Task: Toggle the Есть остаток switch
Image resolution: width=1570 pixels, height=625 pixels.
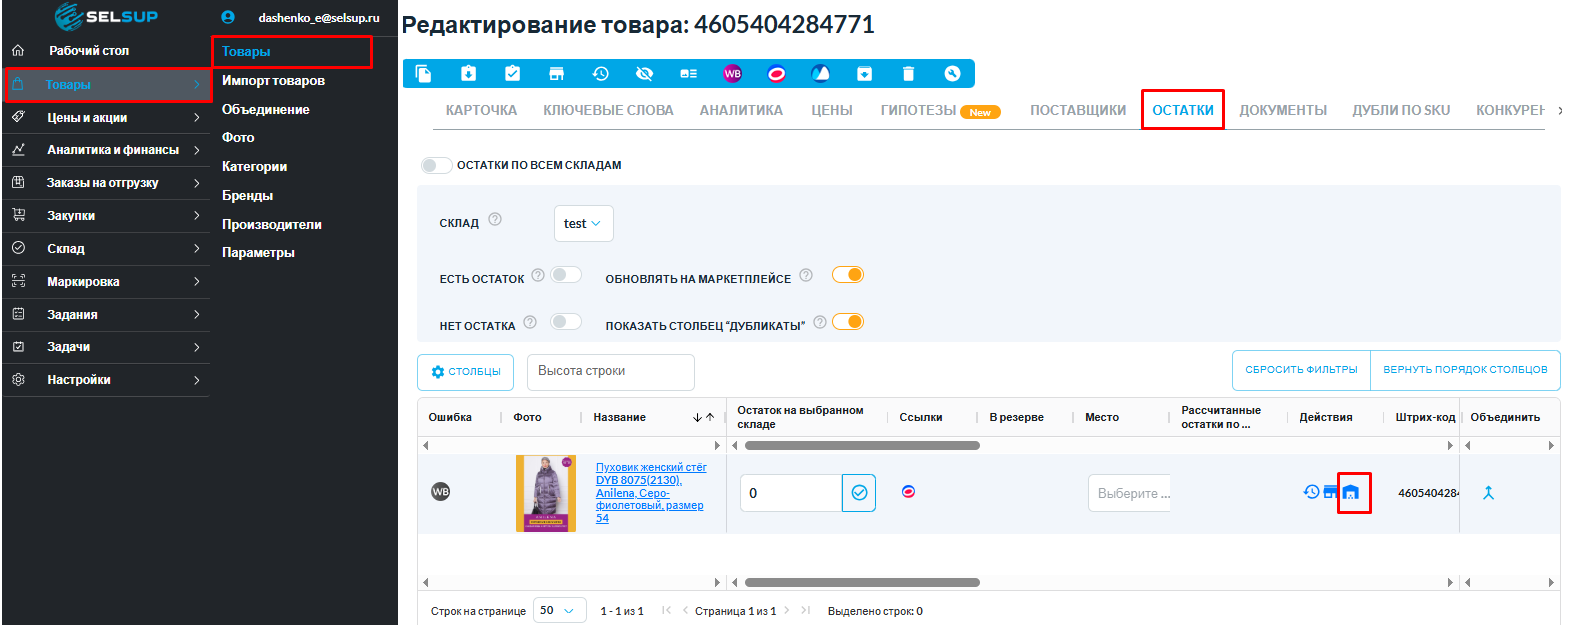Action: pyautogui.click(x=566, y=275)
